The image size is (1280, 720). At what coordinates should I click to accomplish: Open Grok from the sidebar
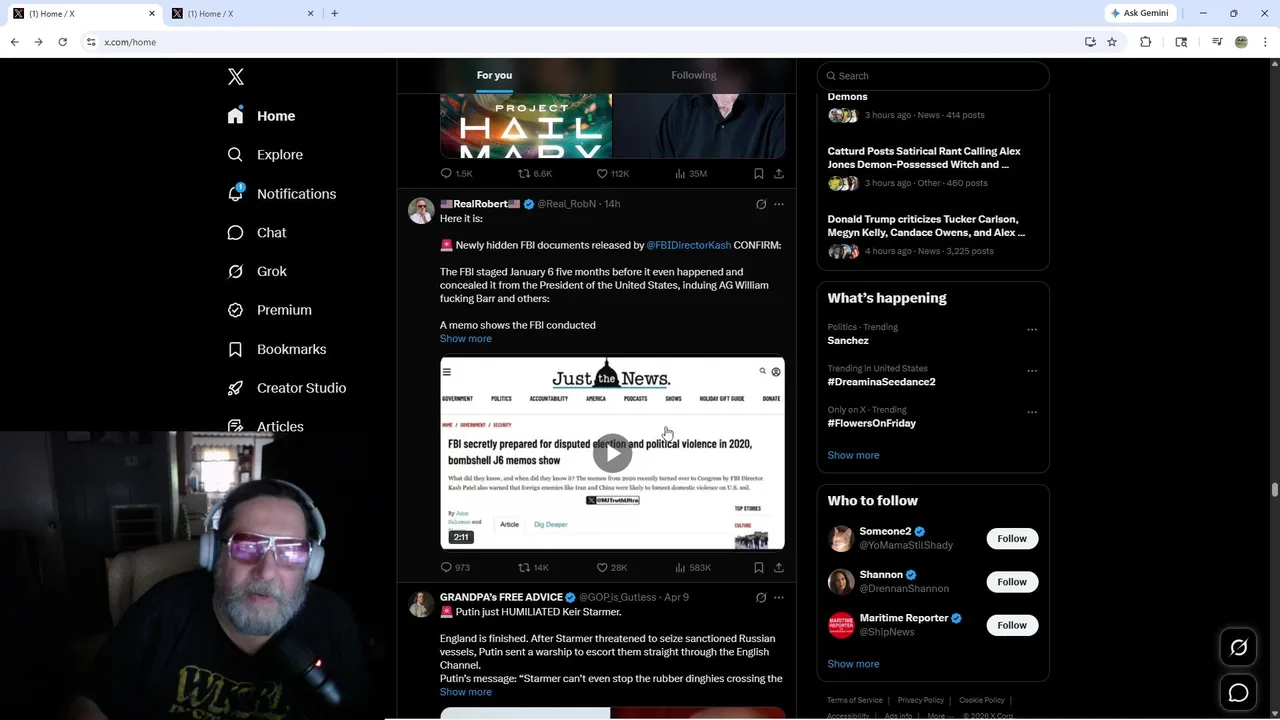pos(257,271)
